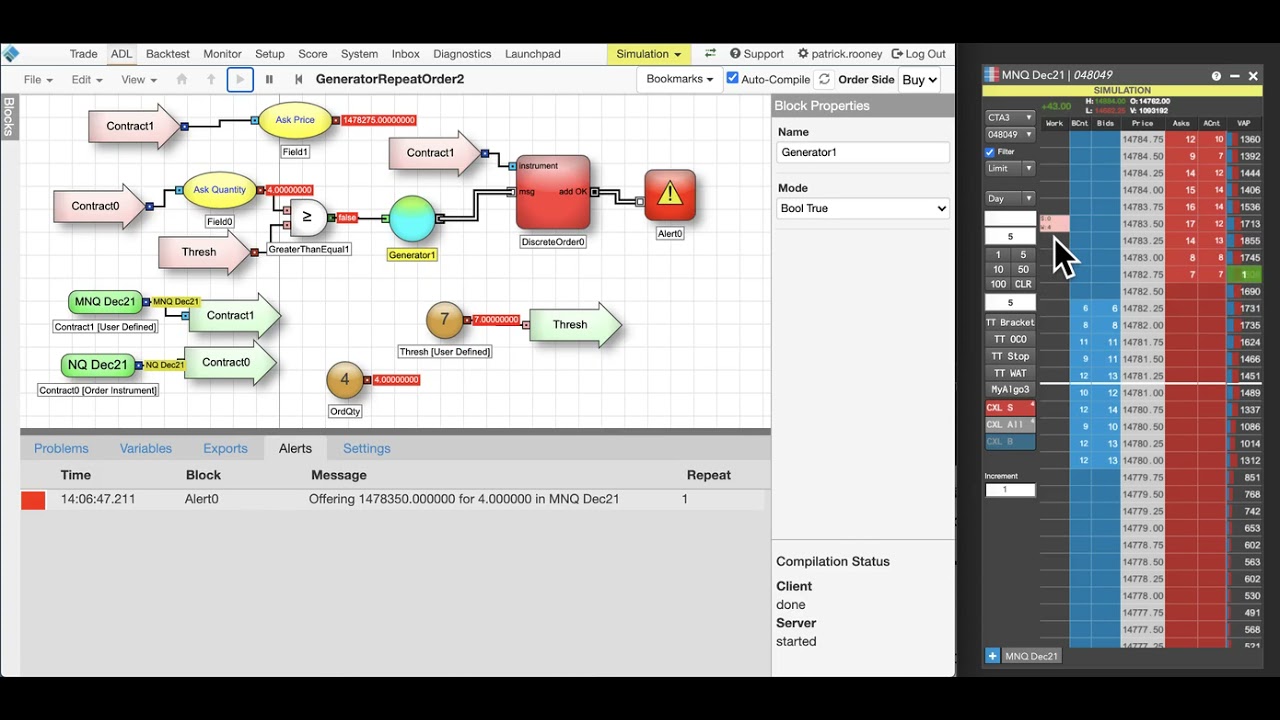Click the CLR quantity button
The width and height of the screenshot is (1280, 720).
[1023, 284]
